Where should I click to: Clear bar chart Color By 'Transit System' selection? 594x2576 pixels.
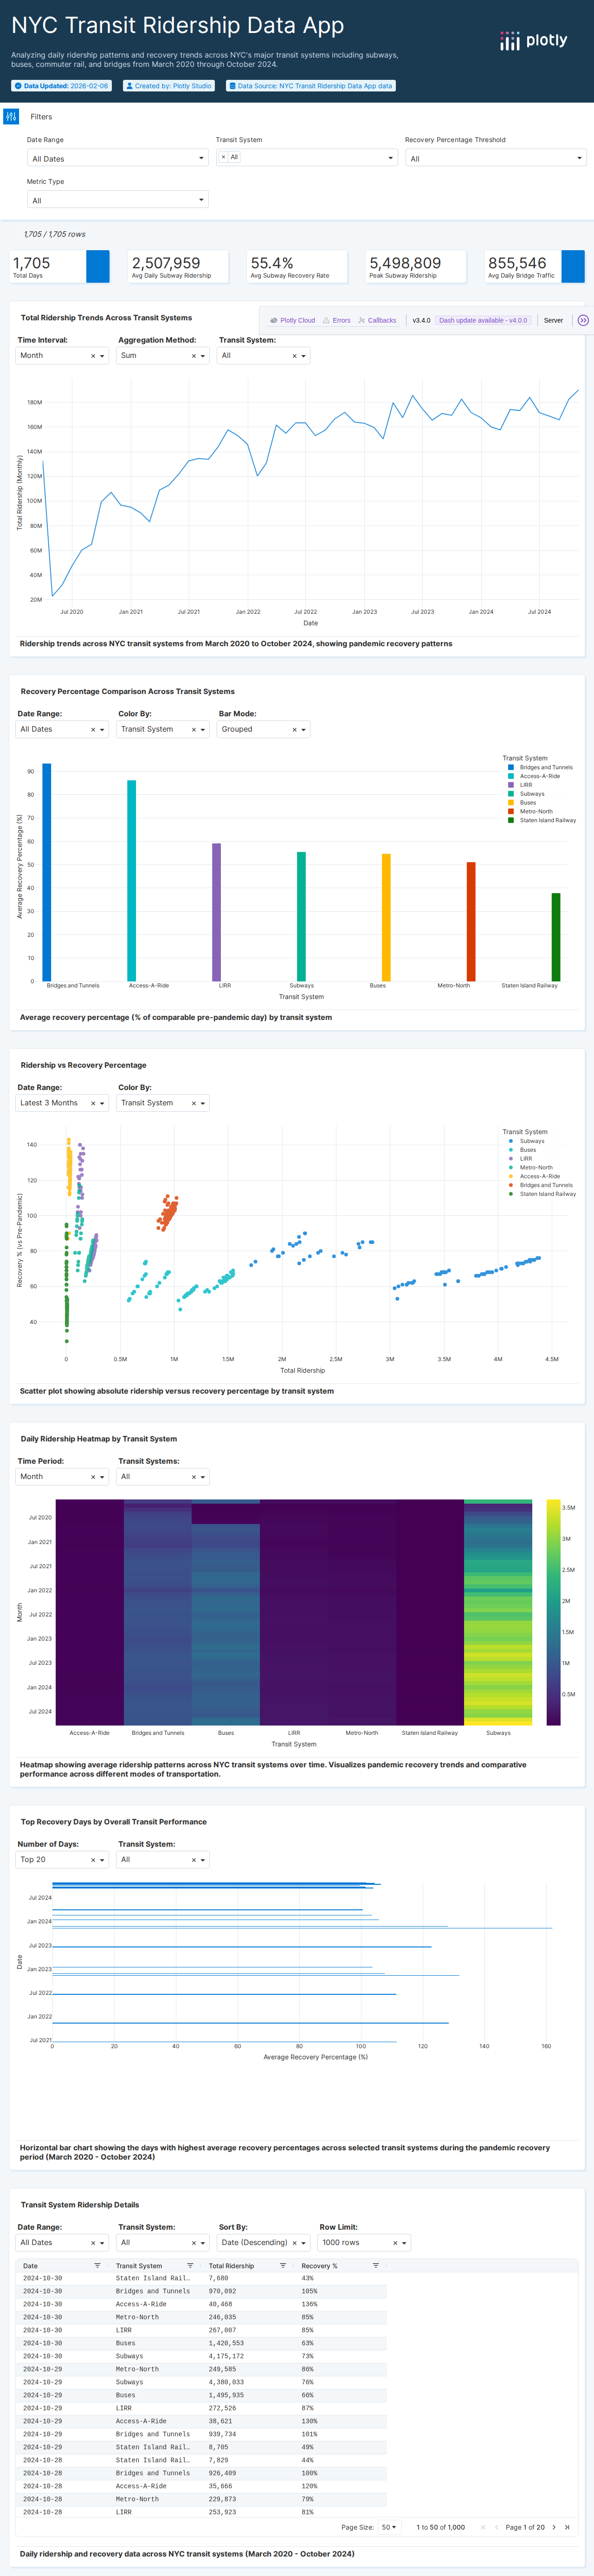(194, 730)
